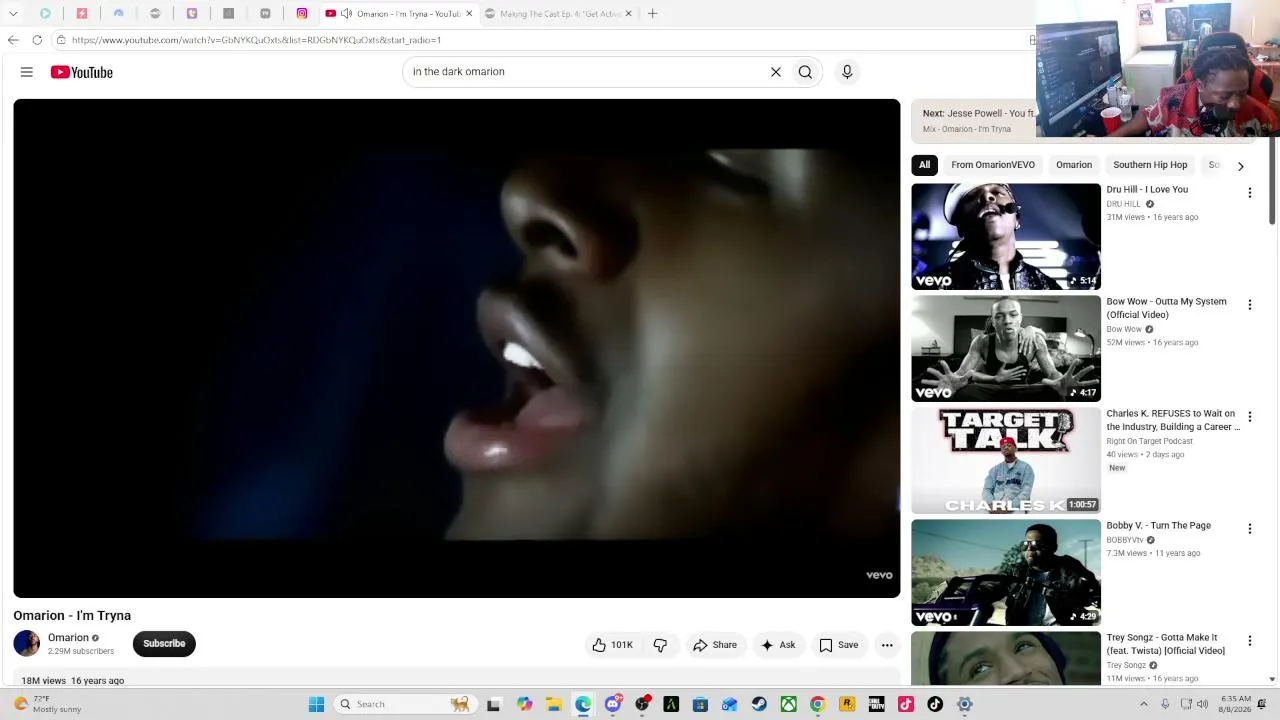This screenshot has height=720, width=1280.
Task: Filter recommendations by Omarion chip
Action: (1074, 165)
